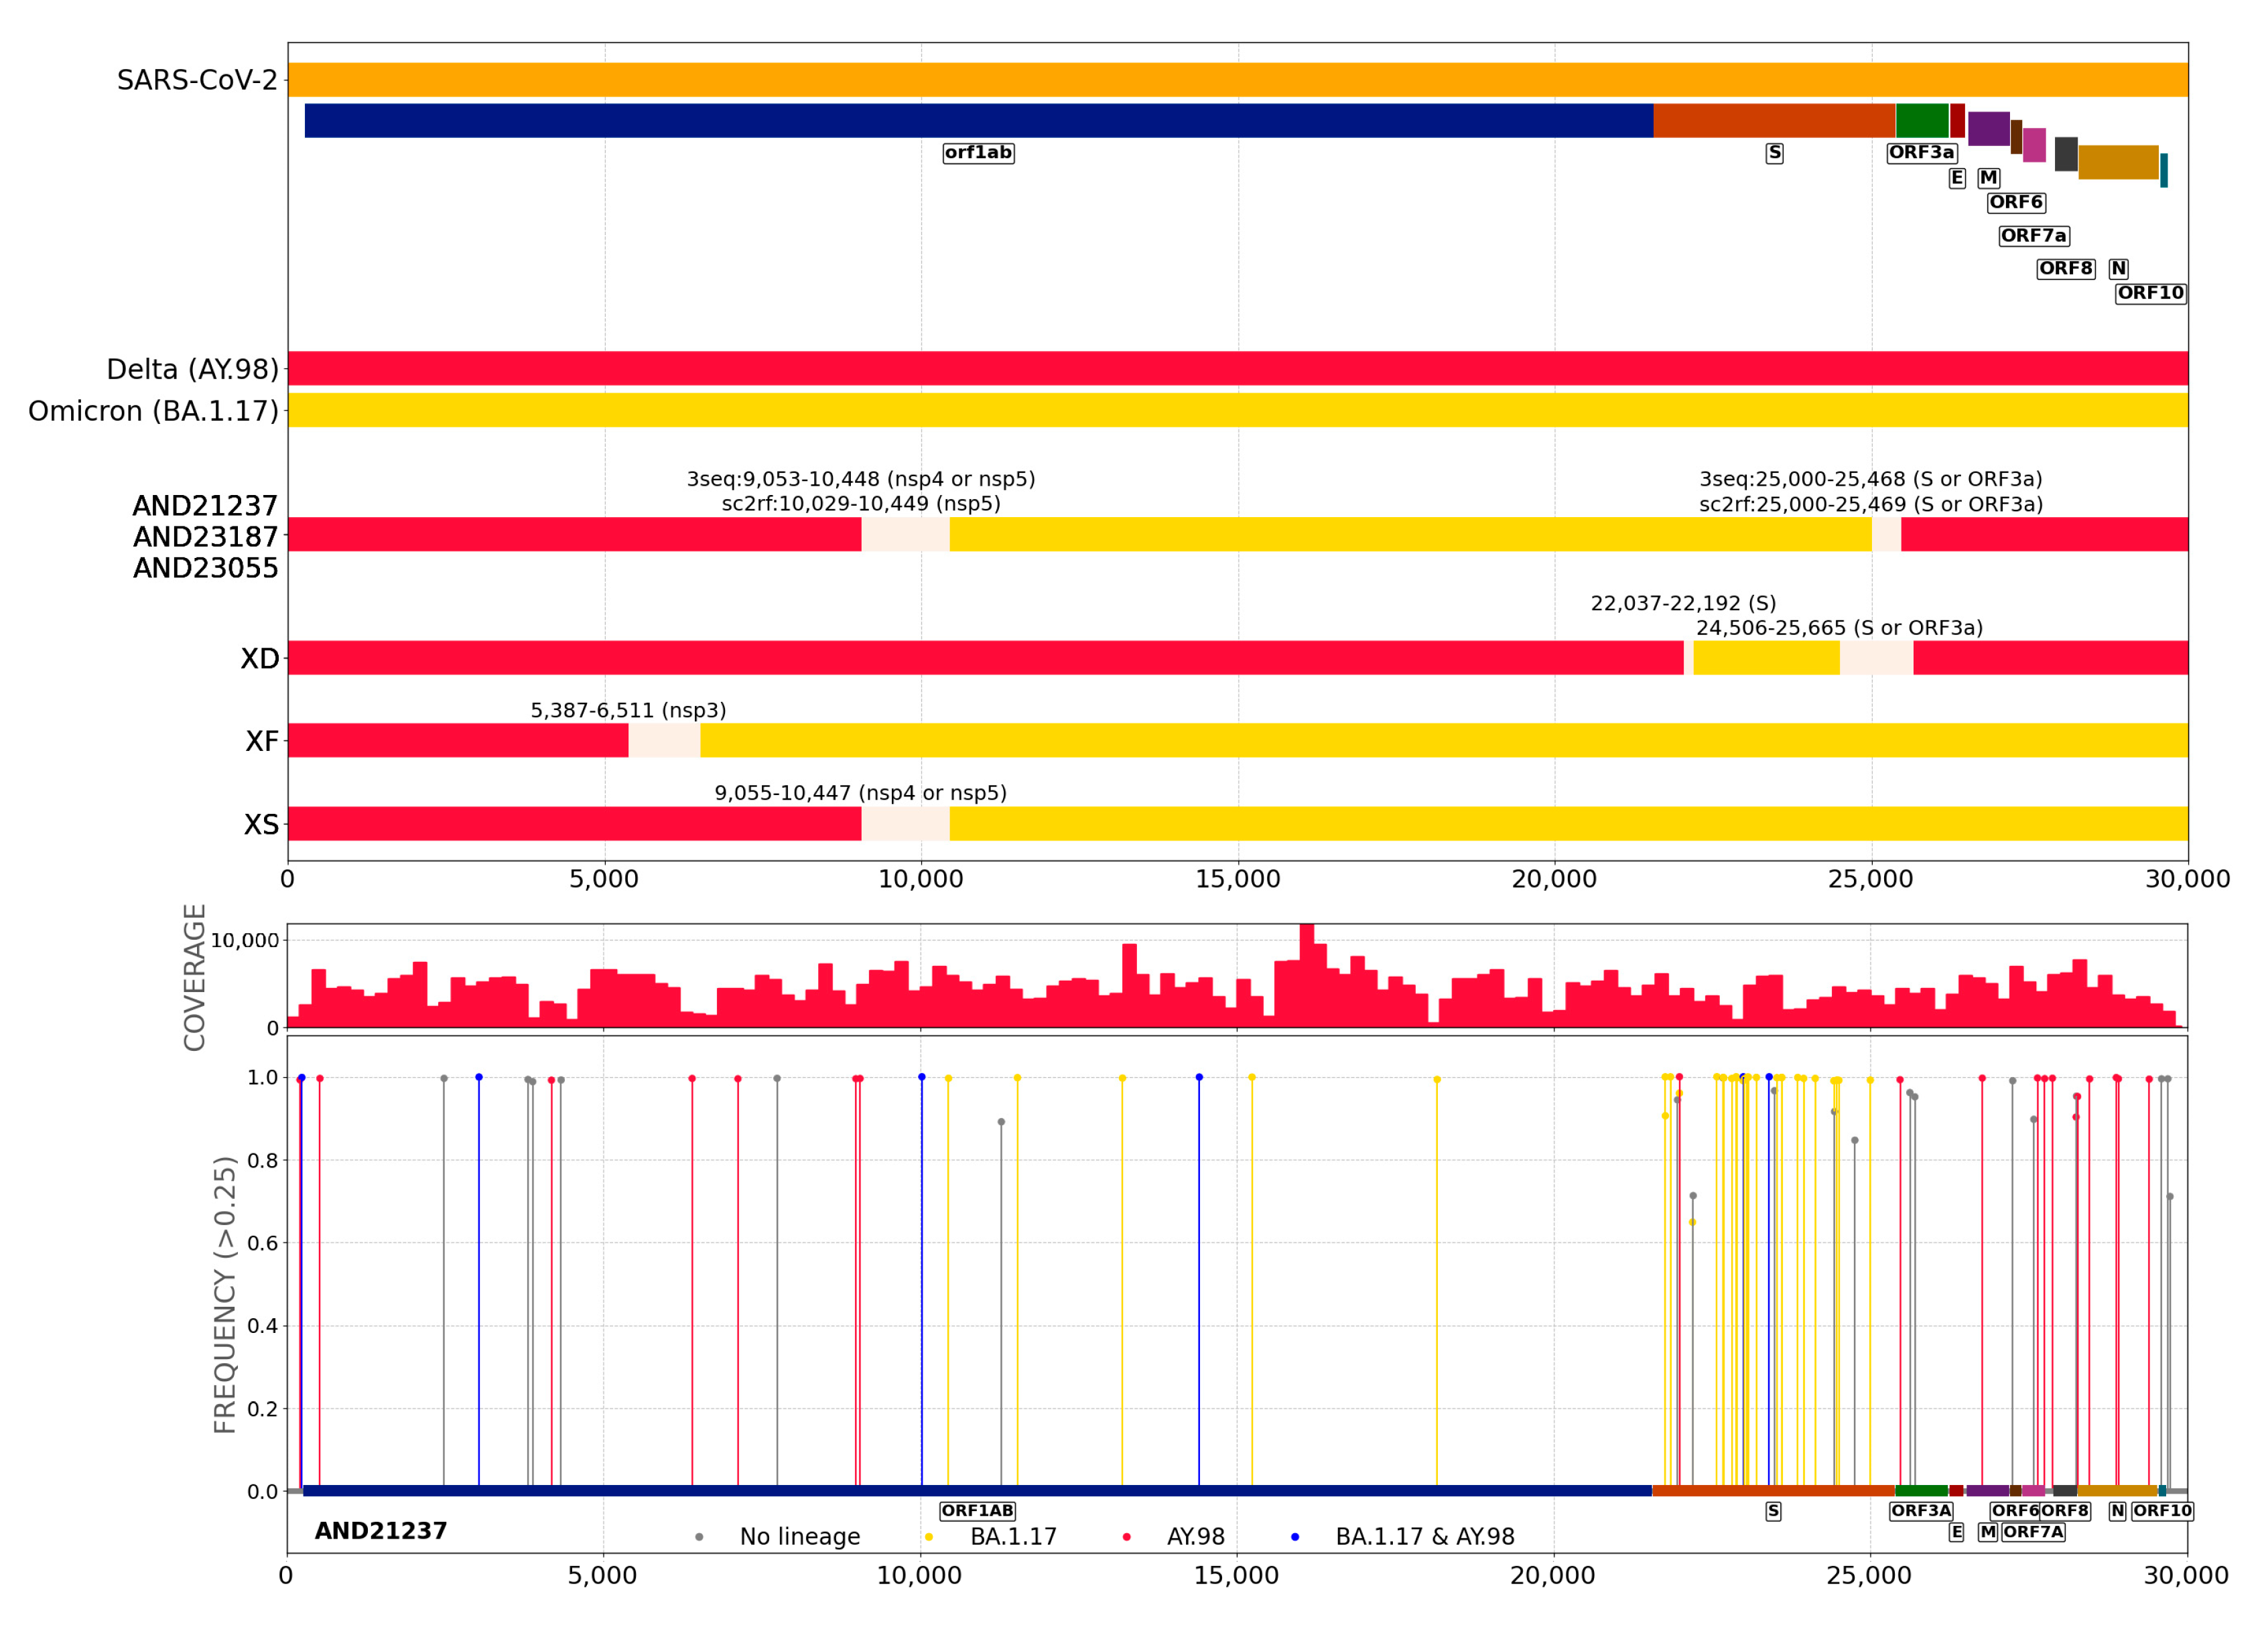Select the red AY.98 legend marker
This screenshot has width=2268, height=1627.
click(x=1126, y=1537)
